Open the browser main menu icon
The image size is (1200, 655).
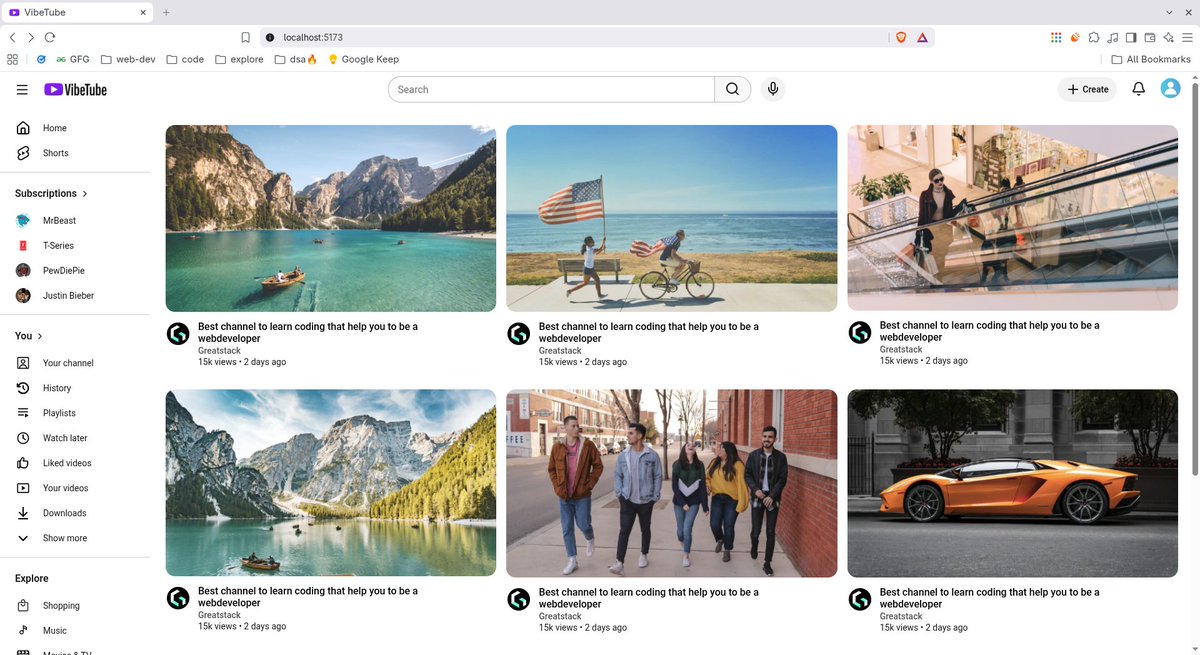pyautogui.click(x=1187, y=37)
